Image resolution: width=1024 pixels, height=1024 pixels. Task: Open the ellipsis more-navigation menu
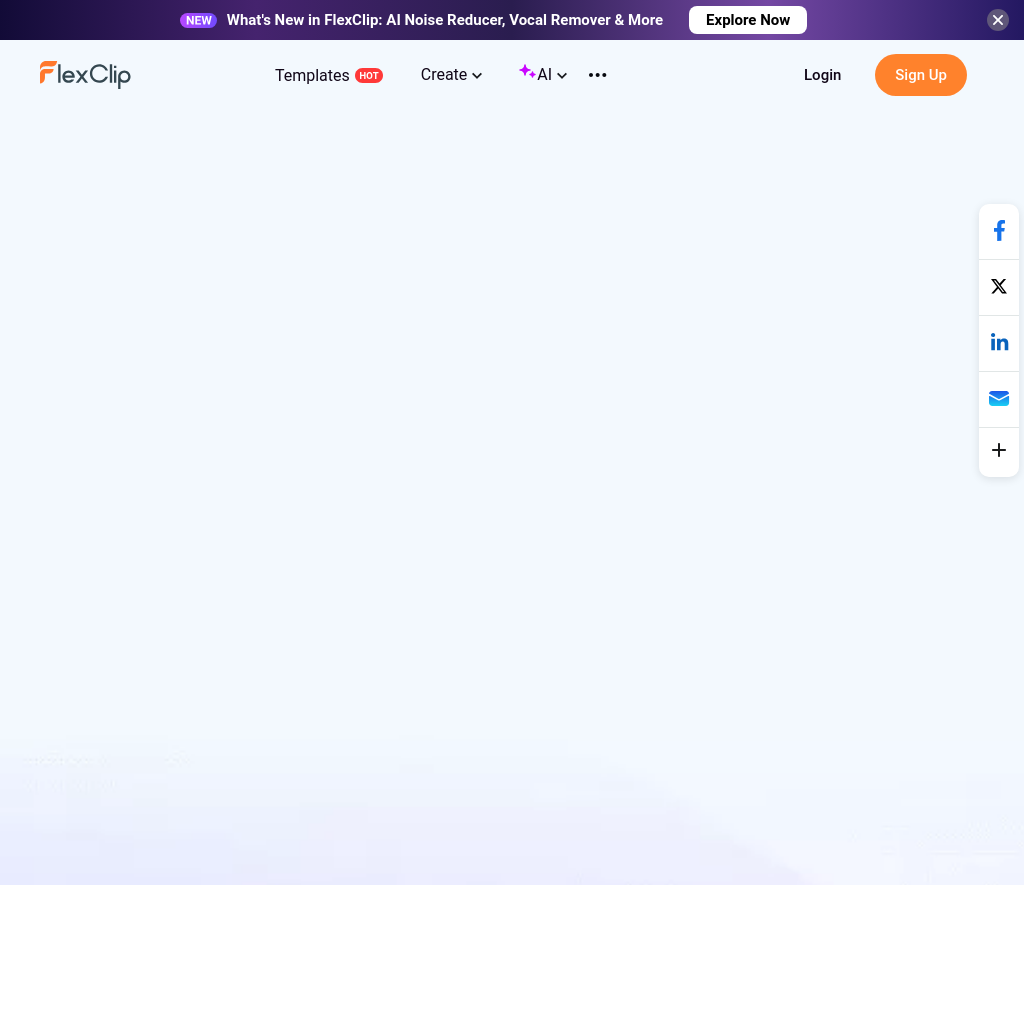tap(597, 75)
